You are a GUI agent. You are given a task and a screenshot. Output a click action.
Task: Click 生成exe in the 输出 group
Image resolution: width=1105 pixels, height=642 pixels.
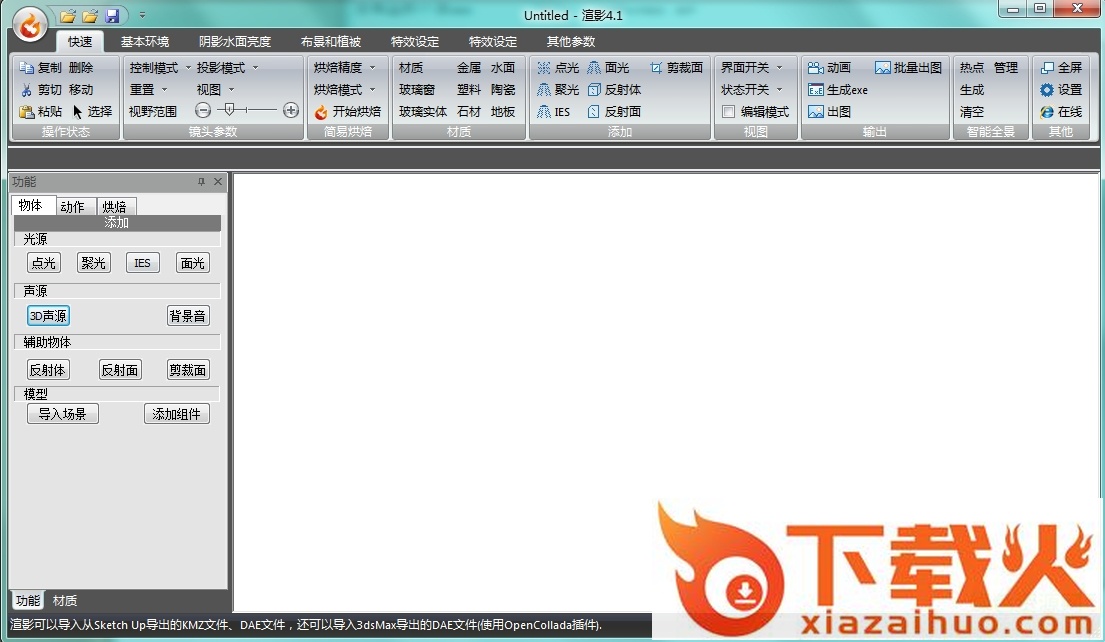pos(838,89)
